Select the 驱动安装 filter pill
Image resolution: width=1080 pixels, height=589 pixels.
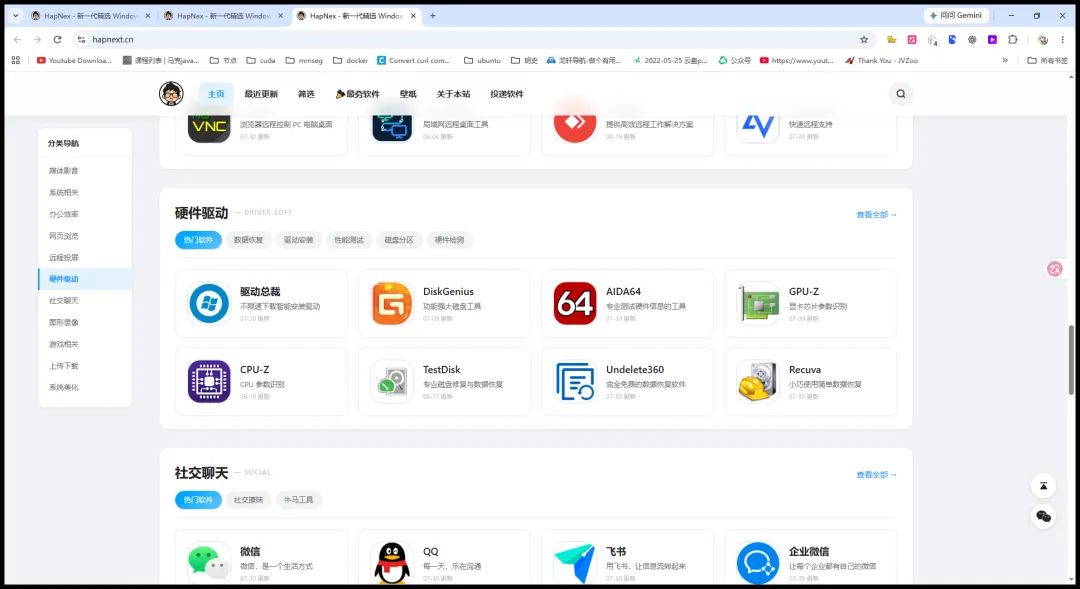298,240
